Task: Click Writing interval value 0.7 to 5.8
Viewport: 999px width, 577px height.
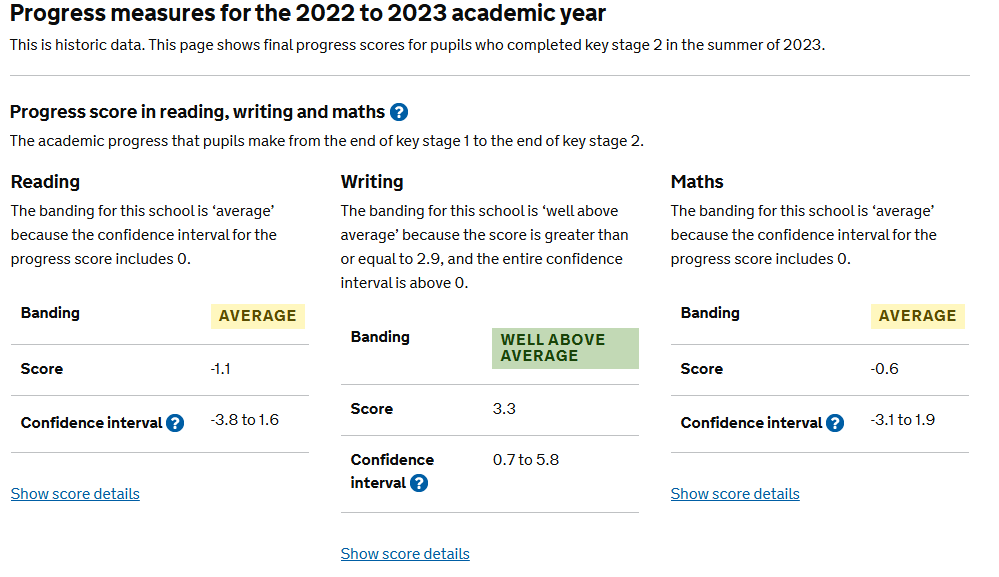Action: [526, 460]
